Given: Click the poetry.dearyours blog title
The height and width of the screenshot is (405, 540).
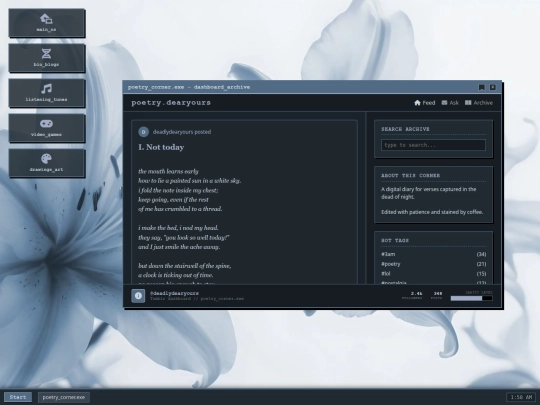Looking at the screenshot, I should click(171, 103).
